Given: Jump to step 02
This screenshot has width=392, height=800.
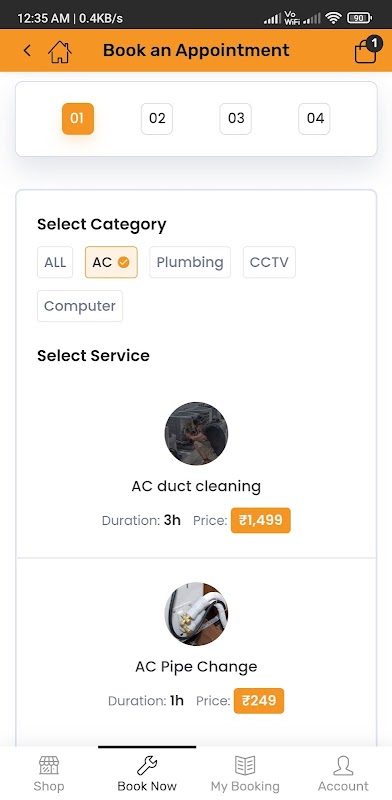Looking at the screenshot, I should pyautogui.click(x=157, y=119).
